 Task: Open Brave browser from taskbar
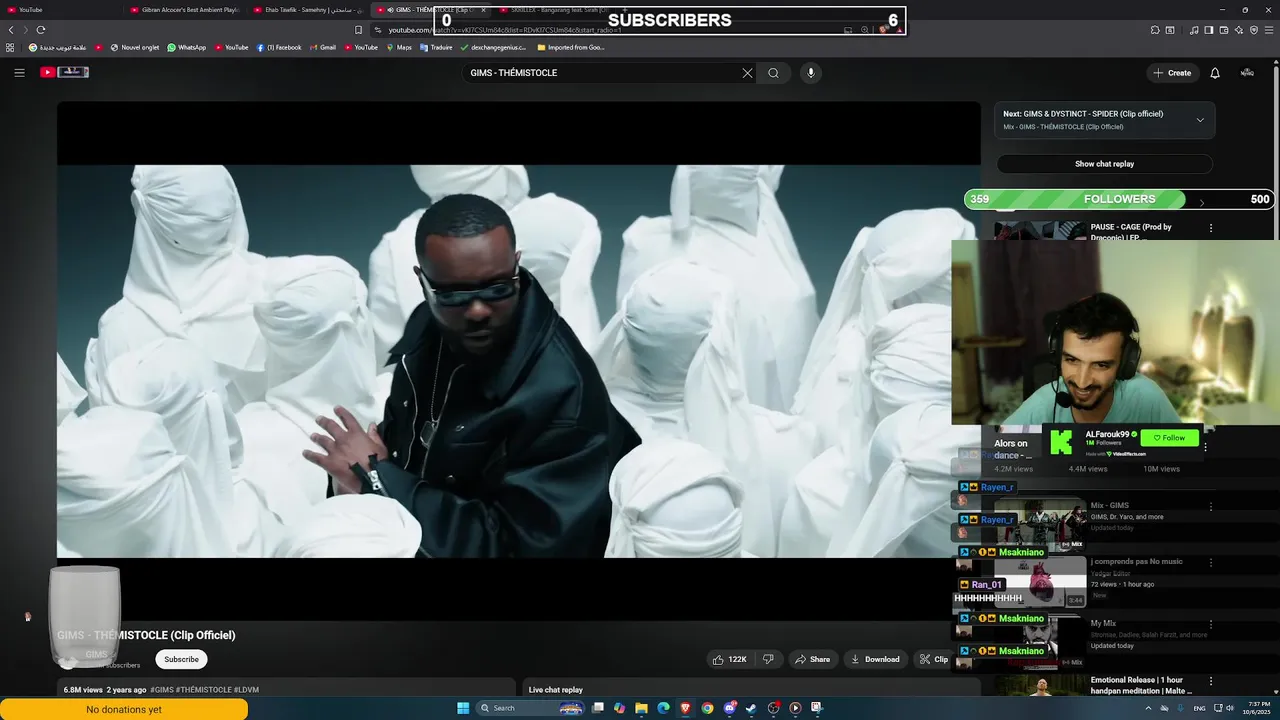click(x=685, y=708)
